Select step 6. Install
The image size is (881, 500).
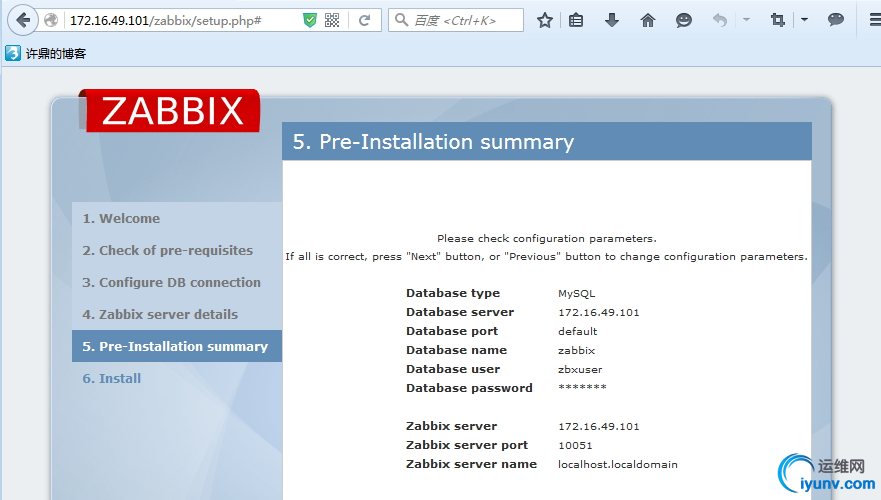(x=112, y=379)
